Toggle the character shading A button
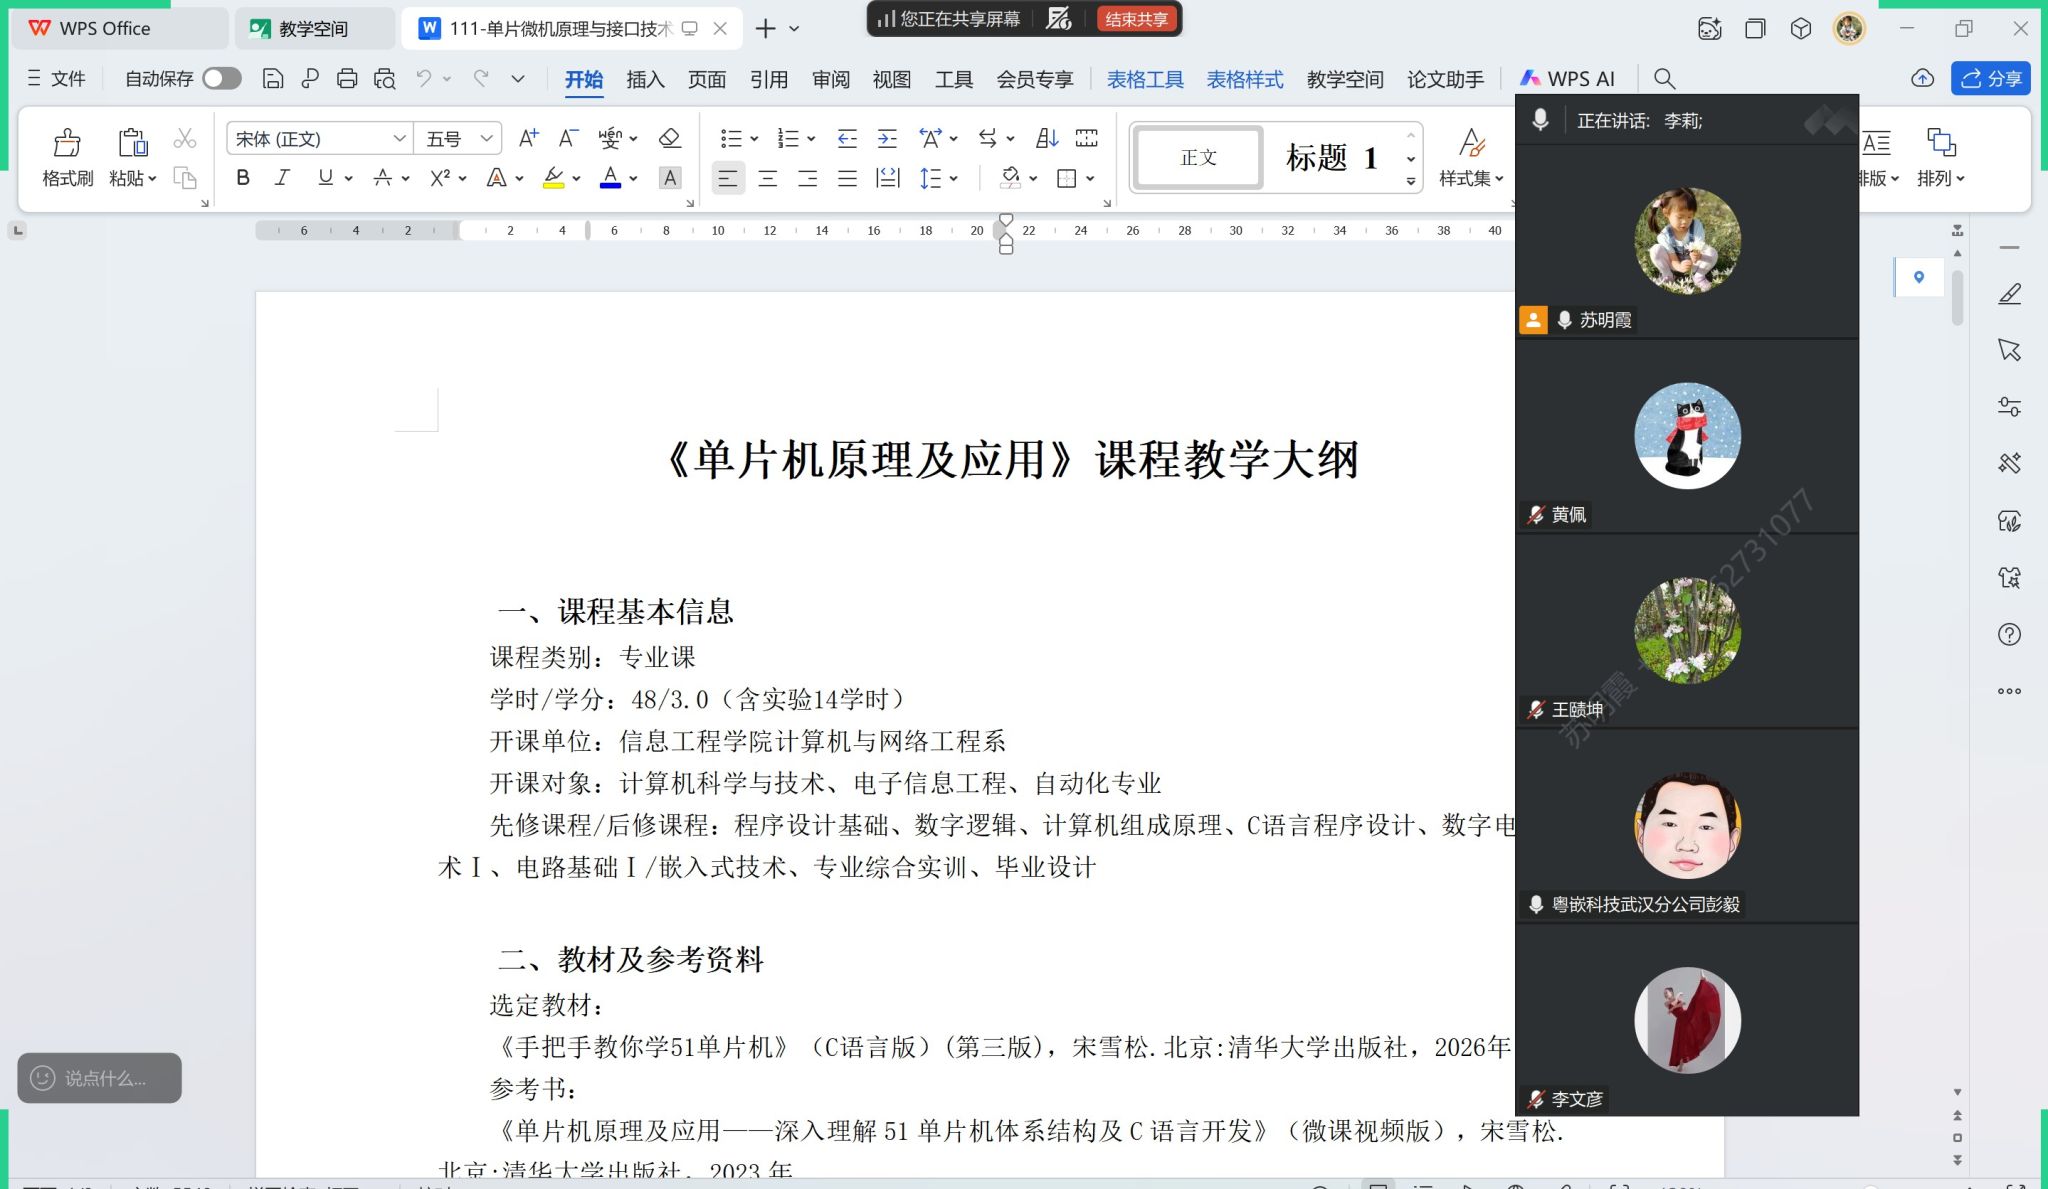Image resolution: width=2048 pixels, height=1189 pixels. 670,179
